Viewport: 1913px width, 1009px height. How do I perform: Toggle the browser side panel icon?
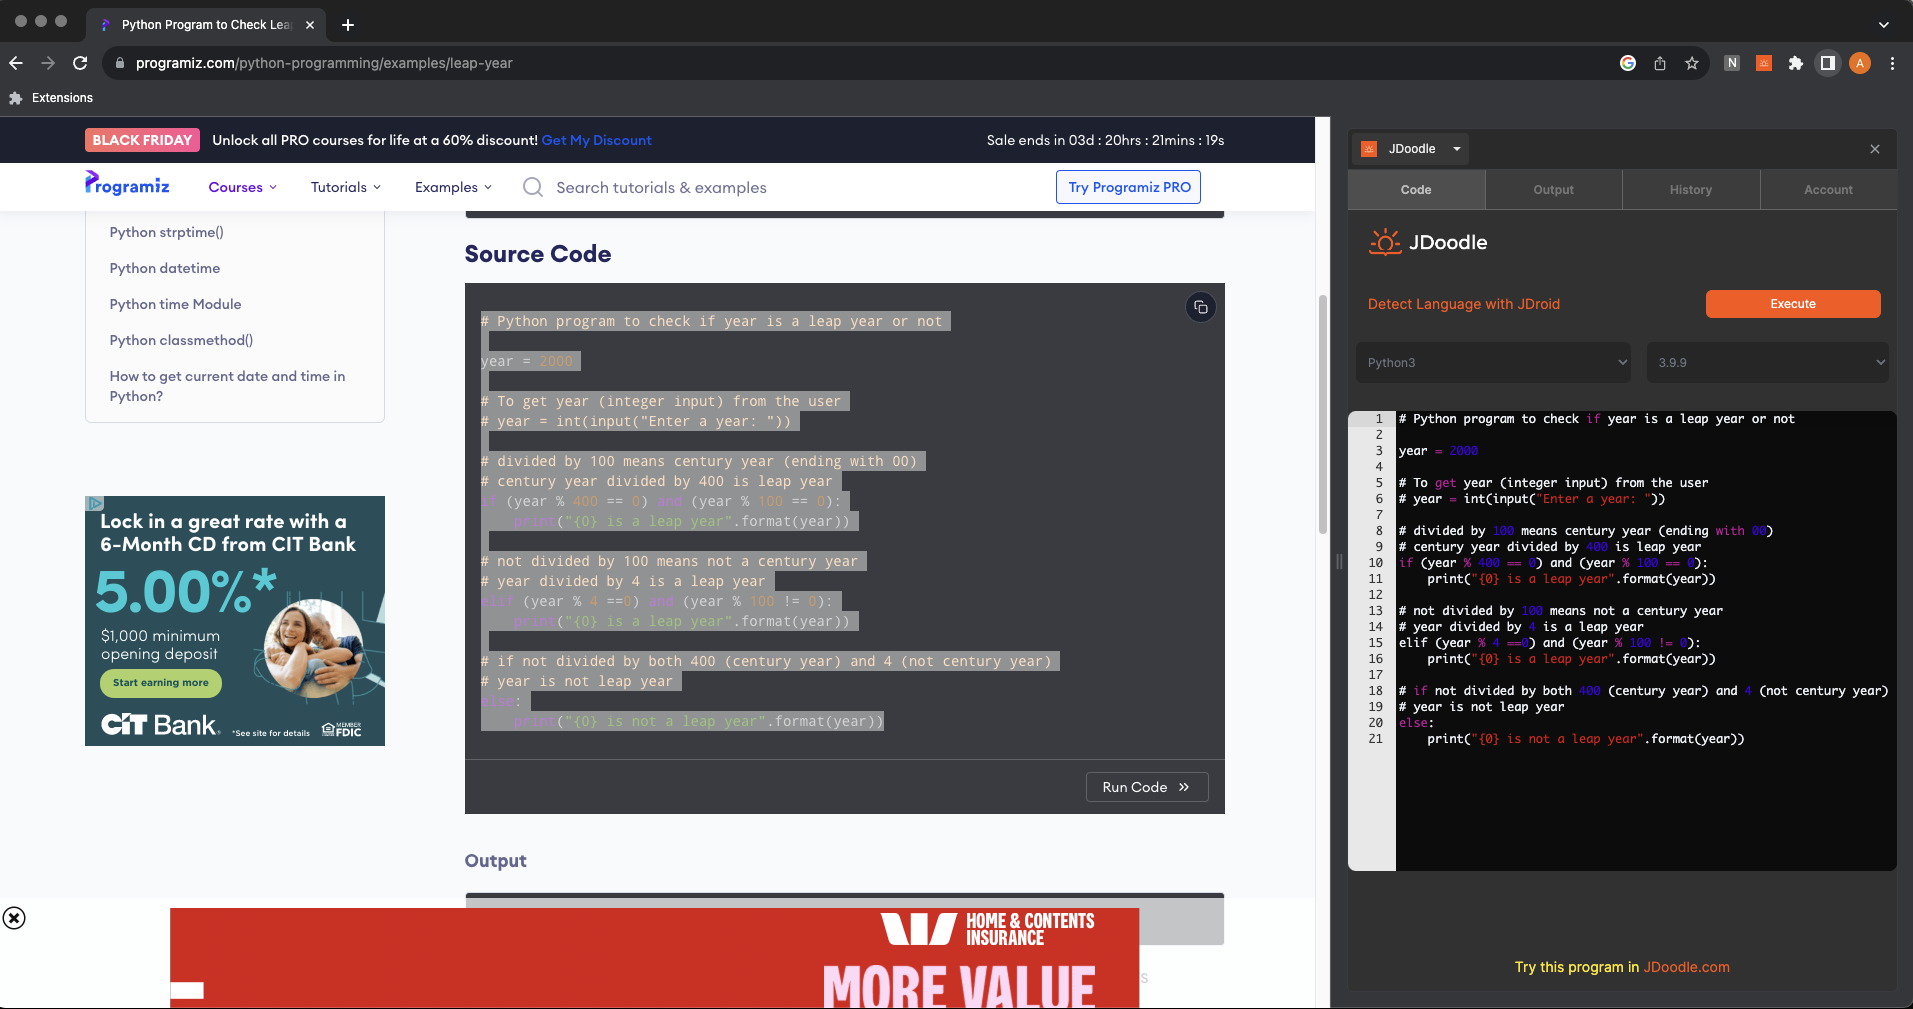(x=1828, y=63)
